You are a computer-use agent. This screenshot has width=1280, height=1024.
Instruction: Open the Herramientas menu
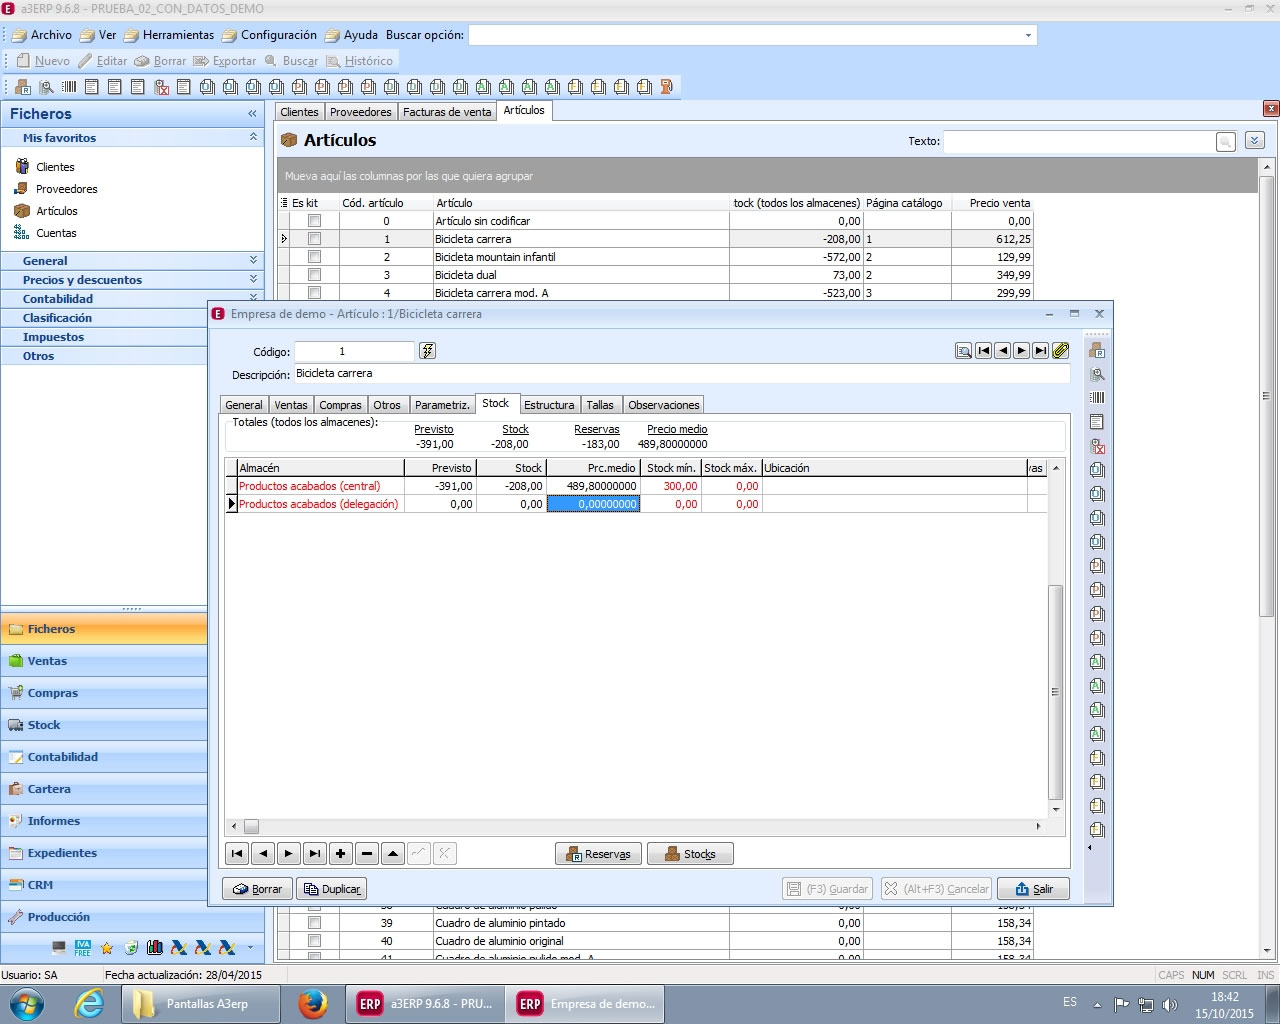click(168, 35)
